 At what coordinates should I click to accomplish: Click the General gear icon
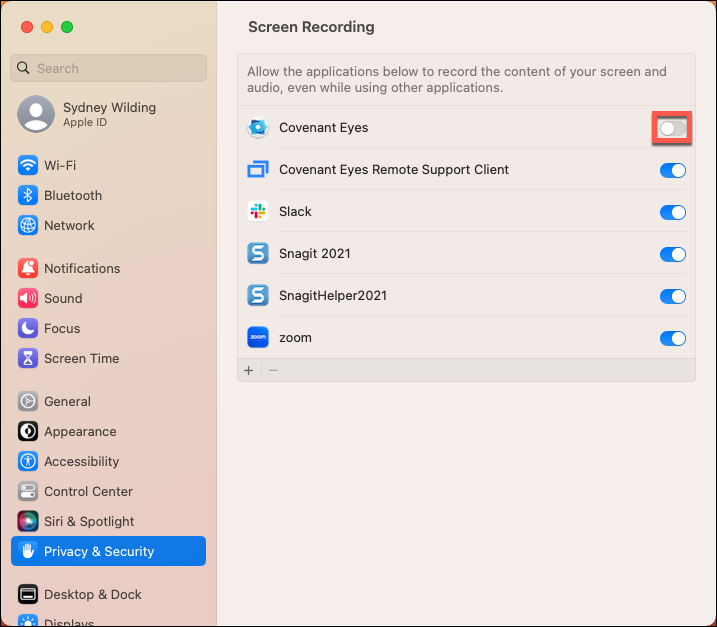[x=28, y=401]
